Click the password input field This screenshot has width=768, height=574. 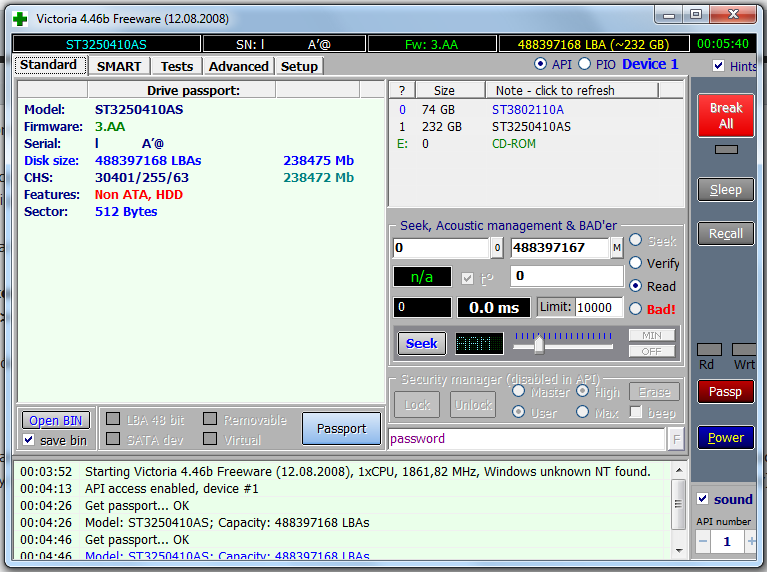point(527,439)
